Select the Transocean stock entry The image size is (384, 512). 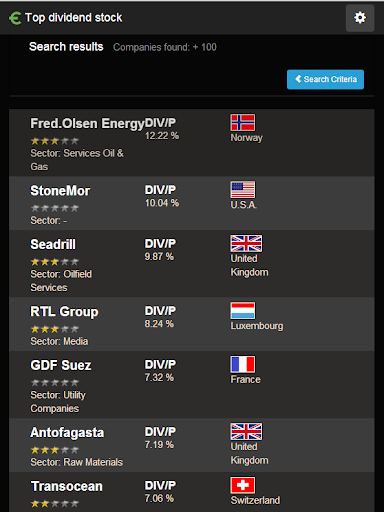coord(192,492)
